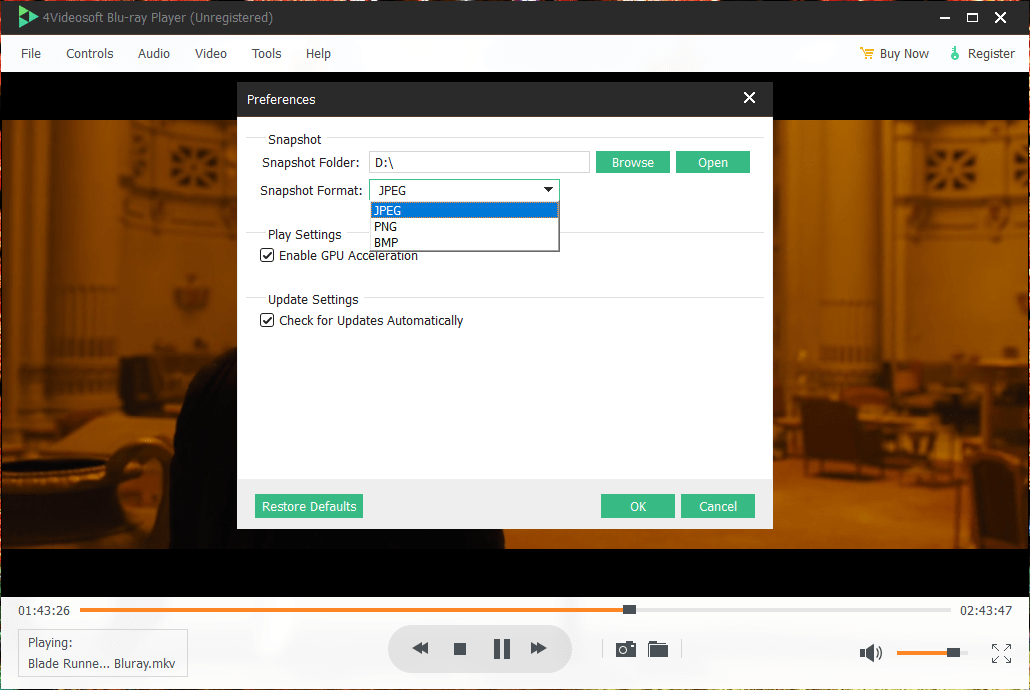Click the volume slider handle
Screen dimensions: 1030x690
(953, 653)
